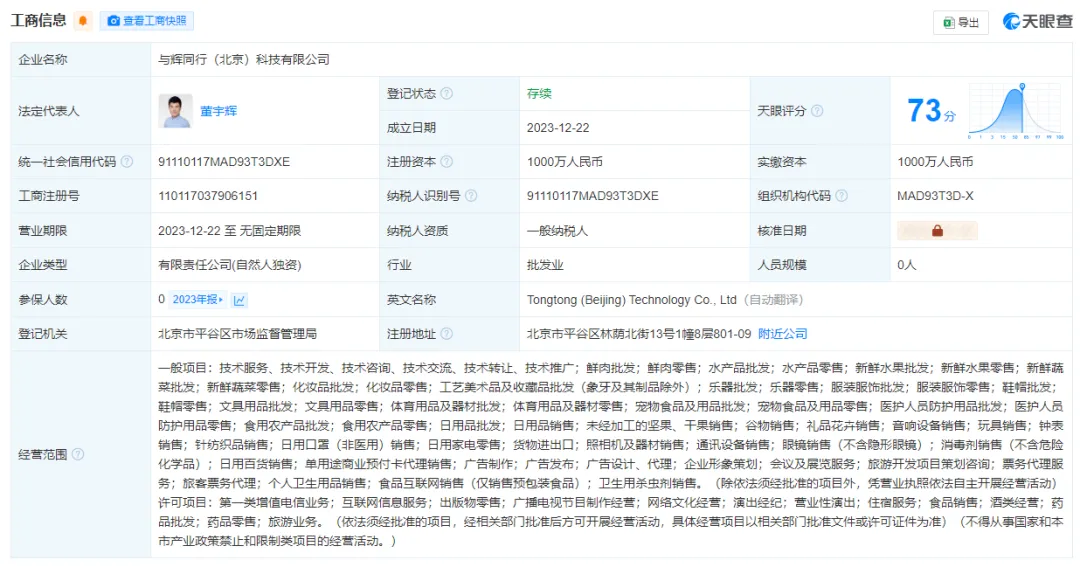This screenshot has height=567, width=1080.
Task: Unlock the hidden 核准日期 lock icon
Action: click(937, 231)
